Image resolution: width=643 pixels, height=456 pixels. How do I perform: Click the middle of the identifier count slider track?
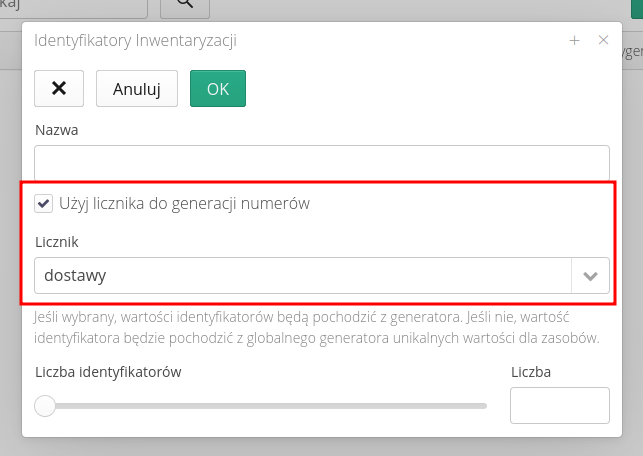[x=265, y=406]
